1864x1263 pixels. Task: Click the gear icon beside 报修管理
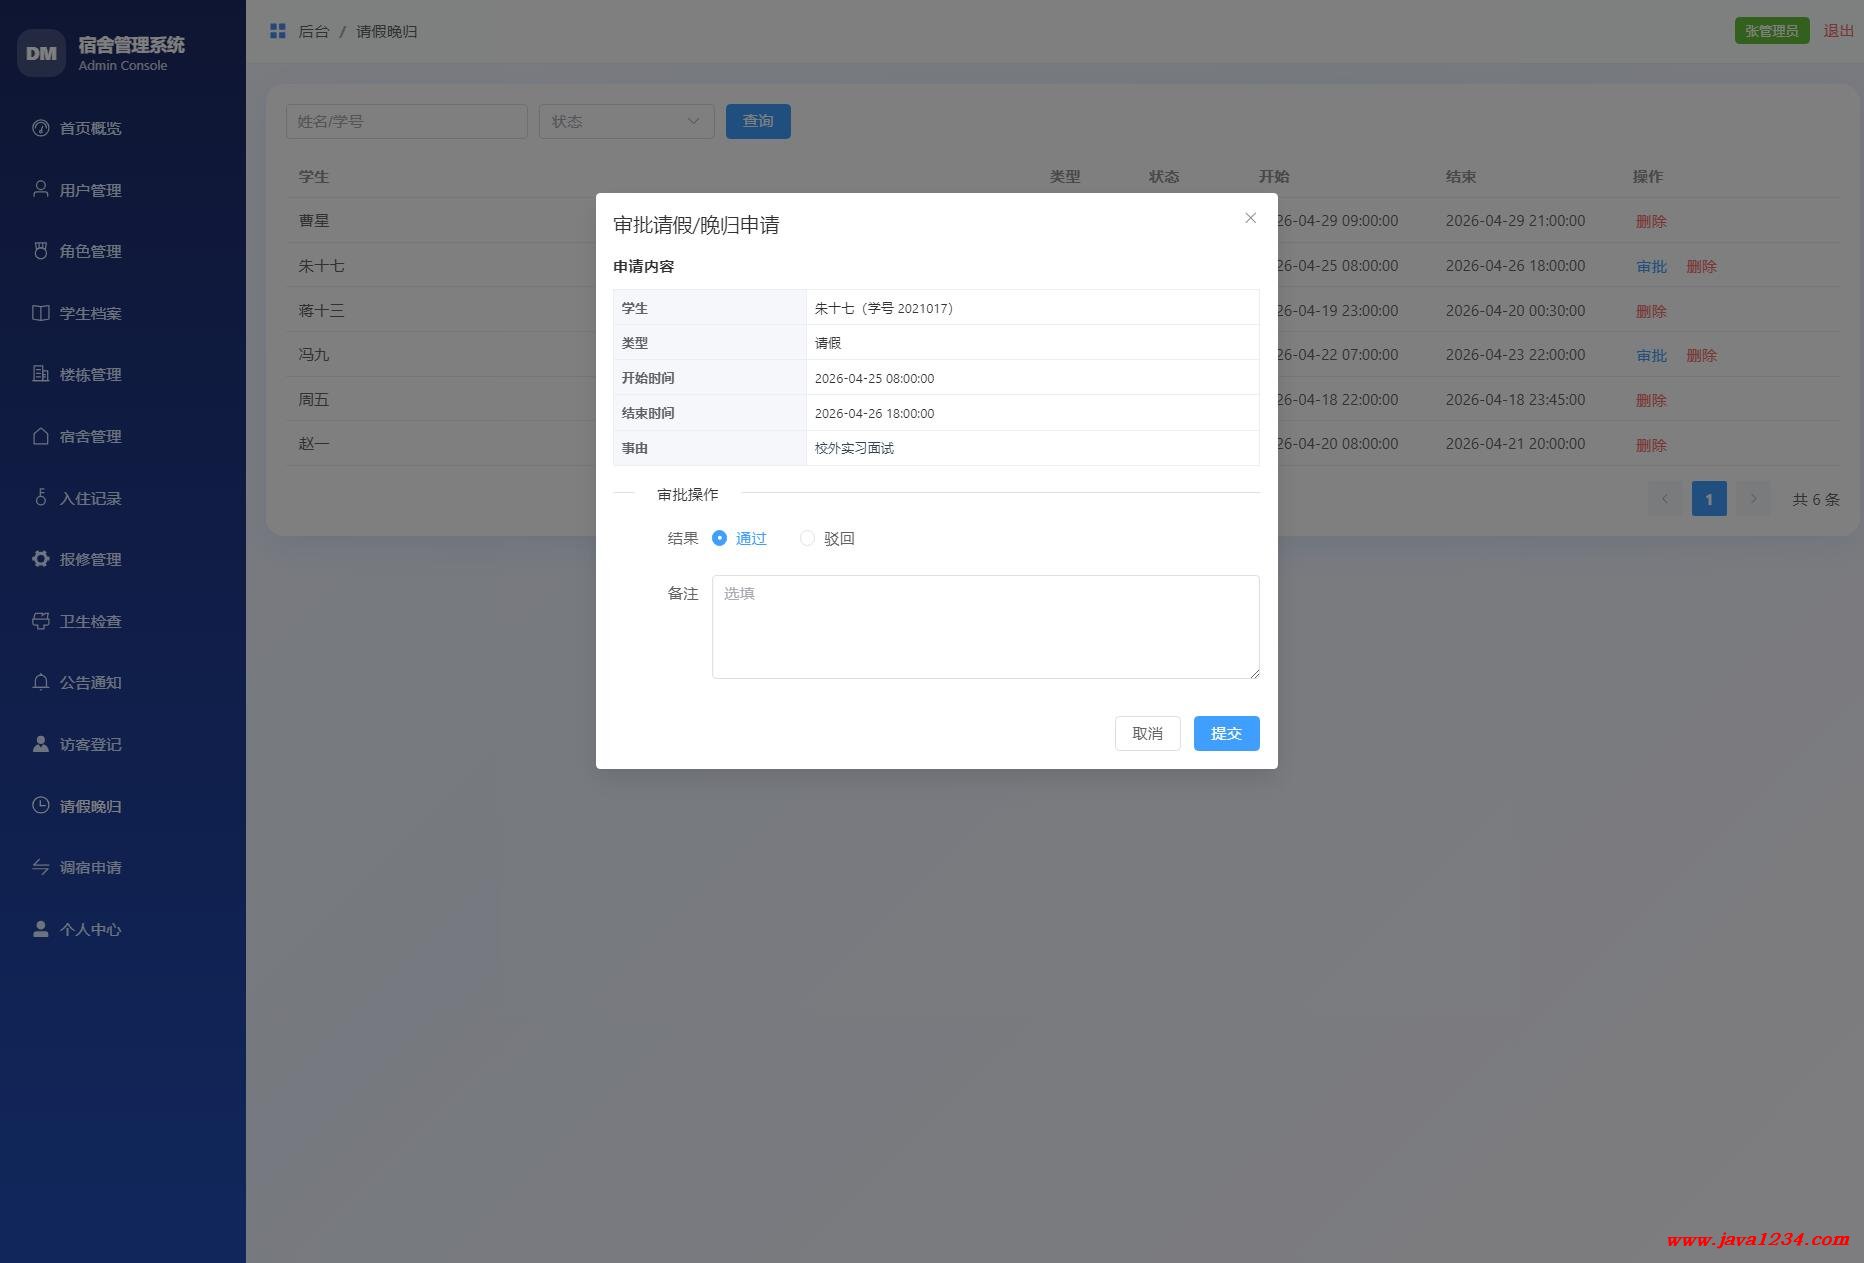click(40, 559)
